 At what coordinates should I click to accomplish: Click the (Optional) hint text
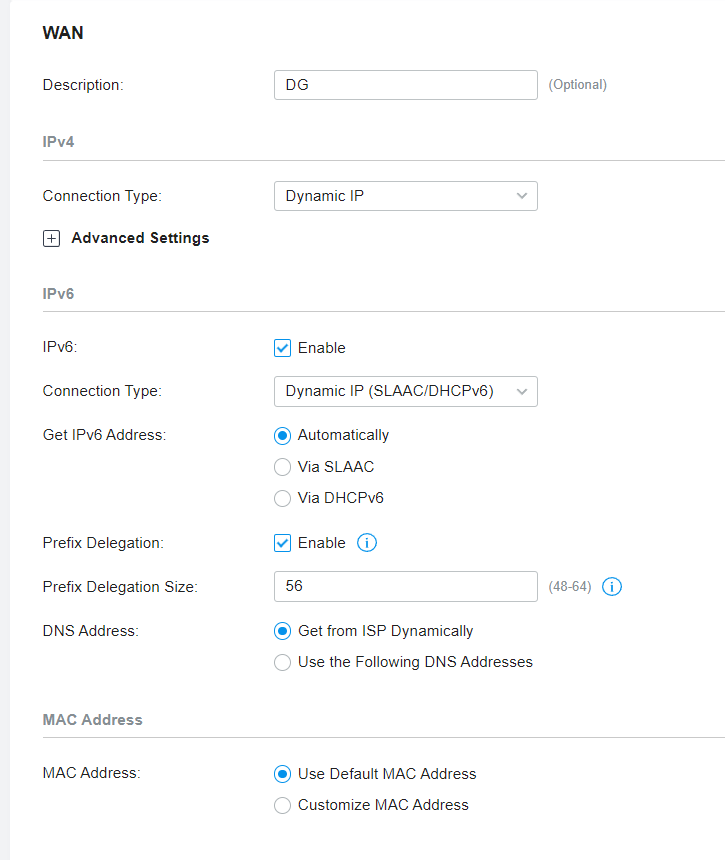click(577, 85)
